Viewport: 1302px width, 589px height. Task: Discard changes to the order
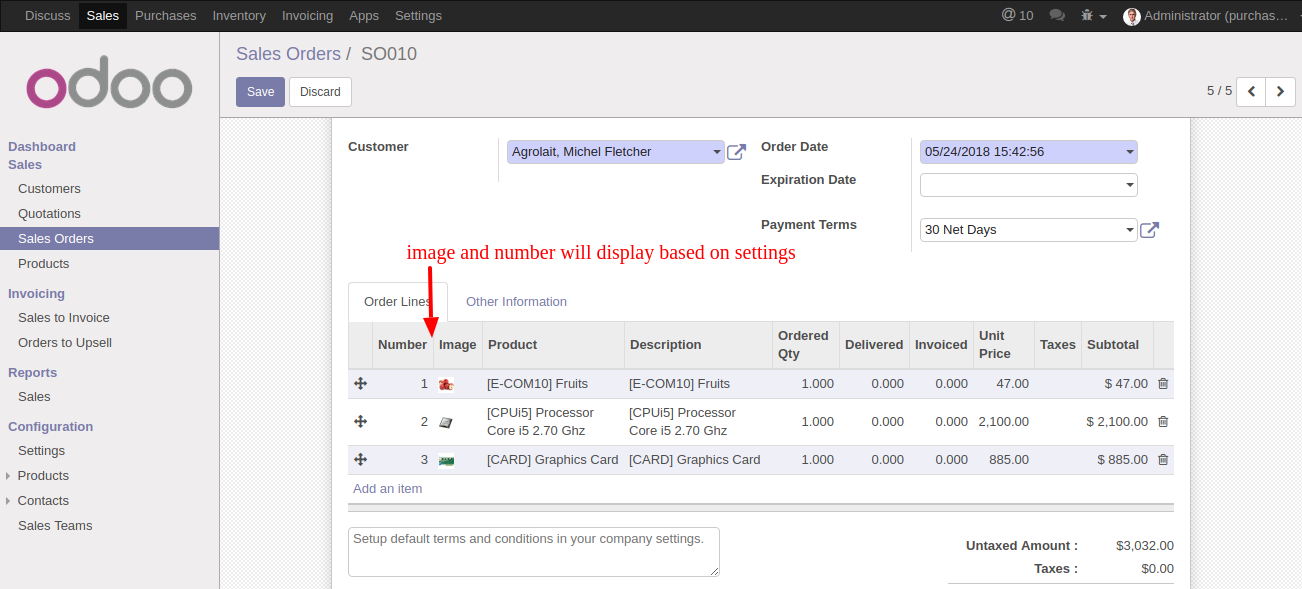pos(320,92)
